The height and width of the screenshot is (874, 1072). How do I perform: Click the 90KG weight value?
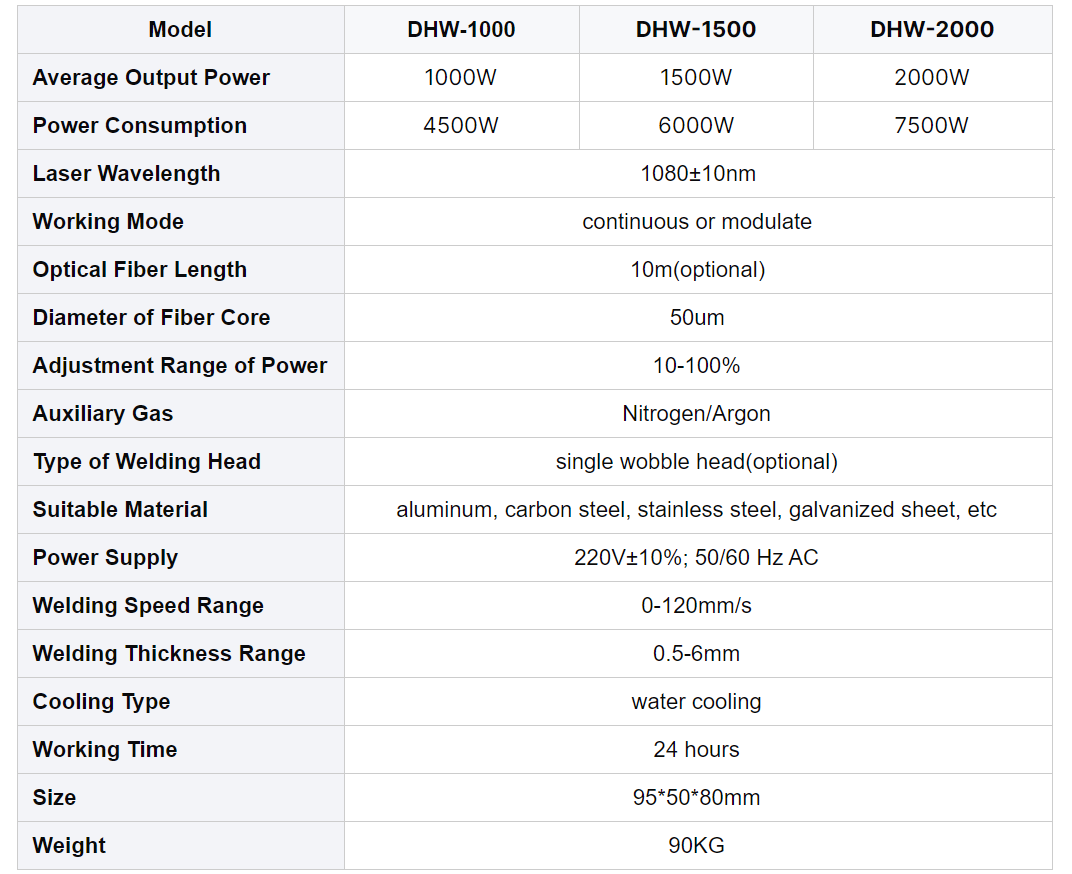pyautogui.click(x=697, y=845)
